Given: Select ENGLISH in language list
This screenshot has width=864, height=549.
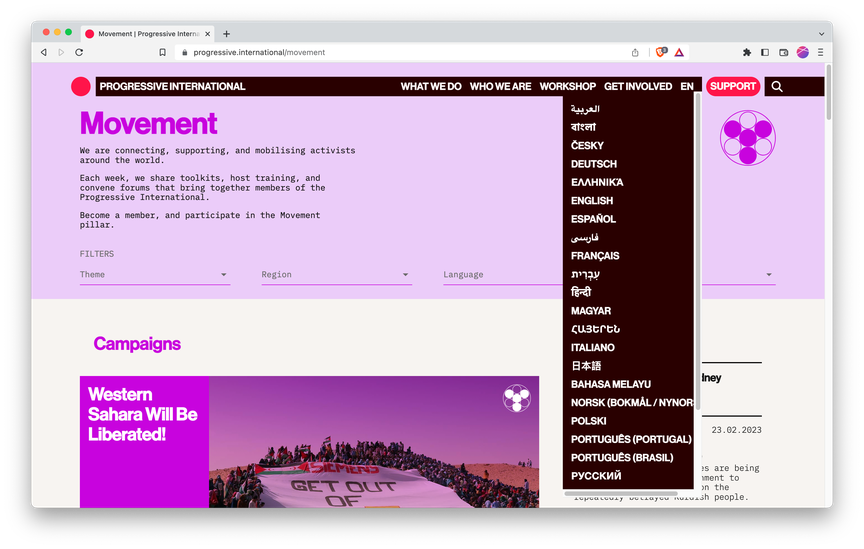Looking at the screenshot, I should pos(592,201).
